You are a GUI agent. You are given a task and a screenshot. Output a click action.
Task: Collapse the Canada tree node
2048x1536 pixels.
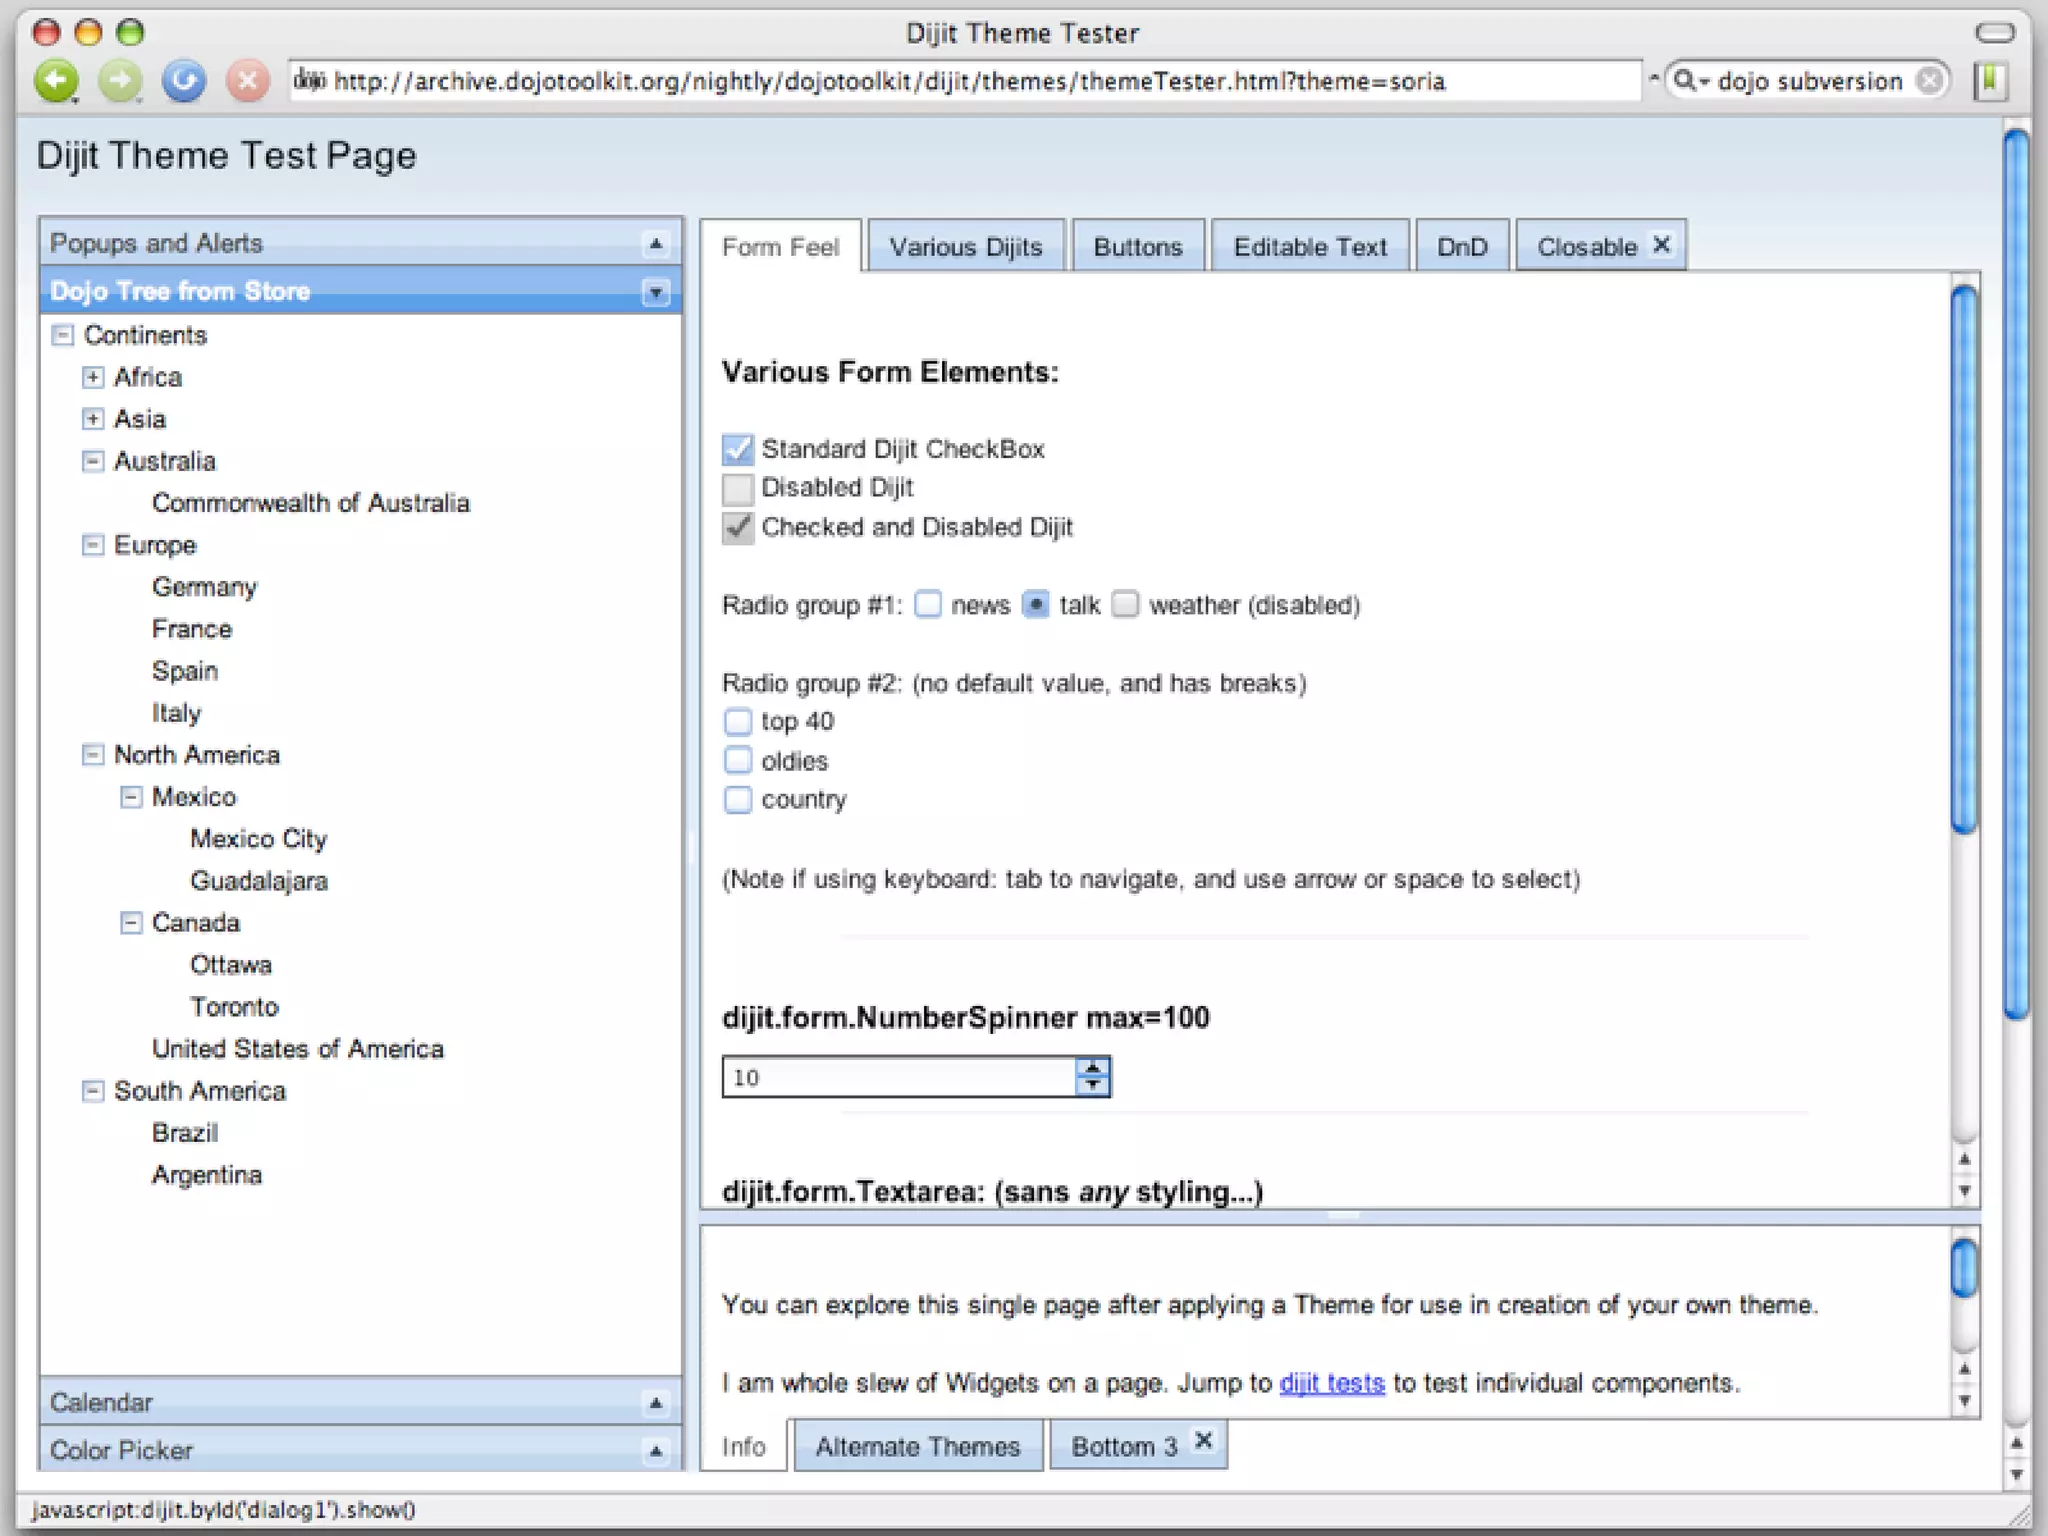pyautogui.click(x=131, y=923)
